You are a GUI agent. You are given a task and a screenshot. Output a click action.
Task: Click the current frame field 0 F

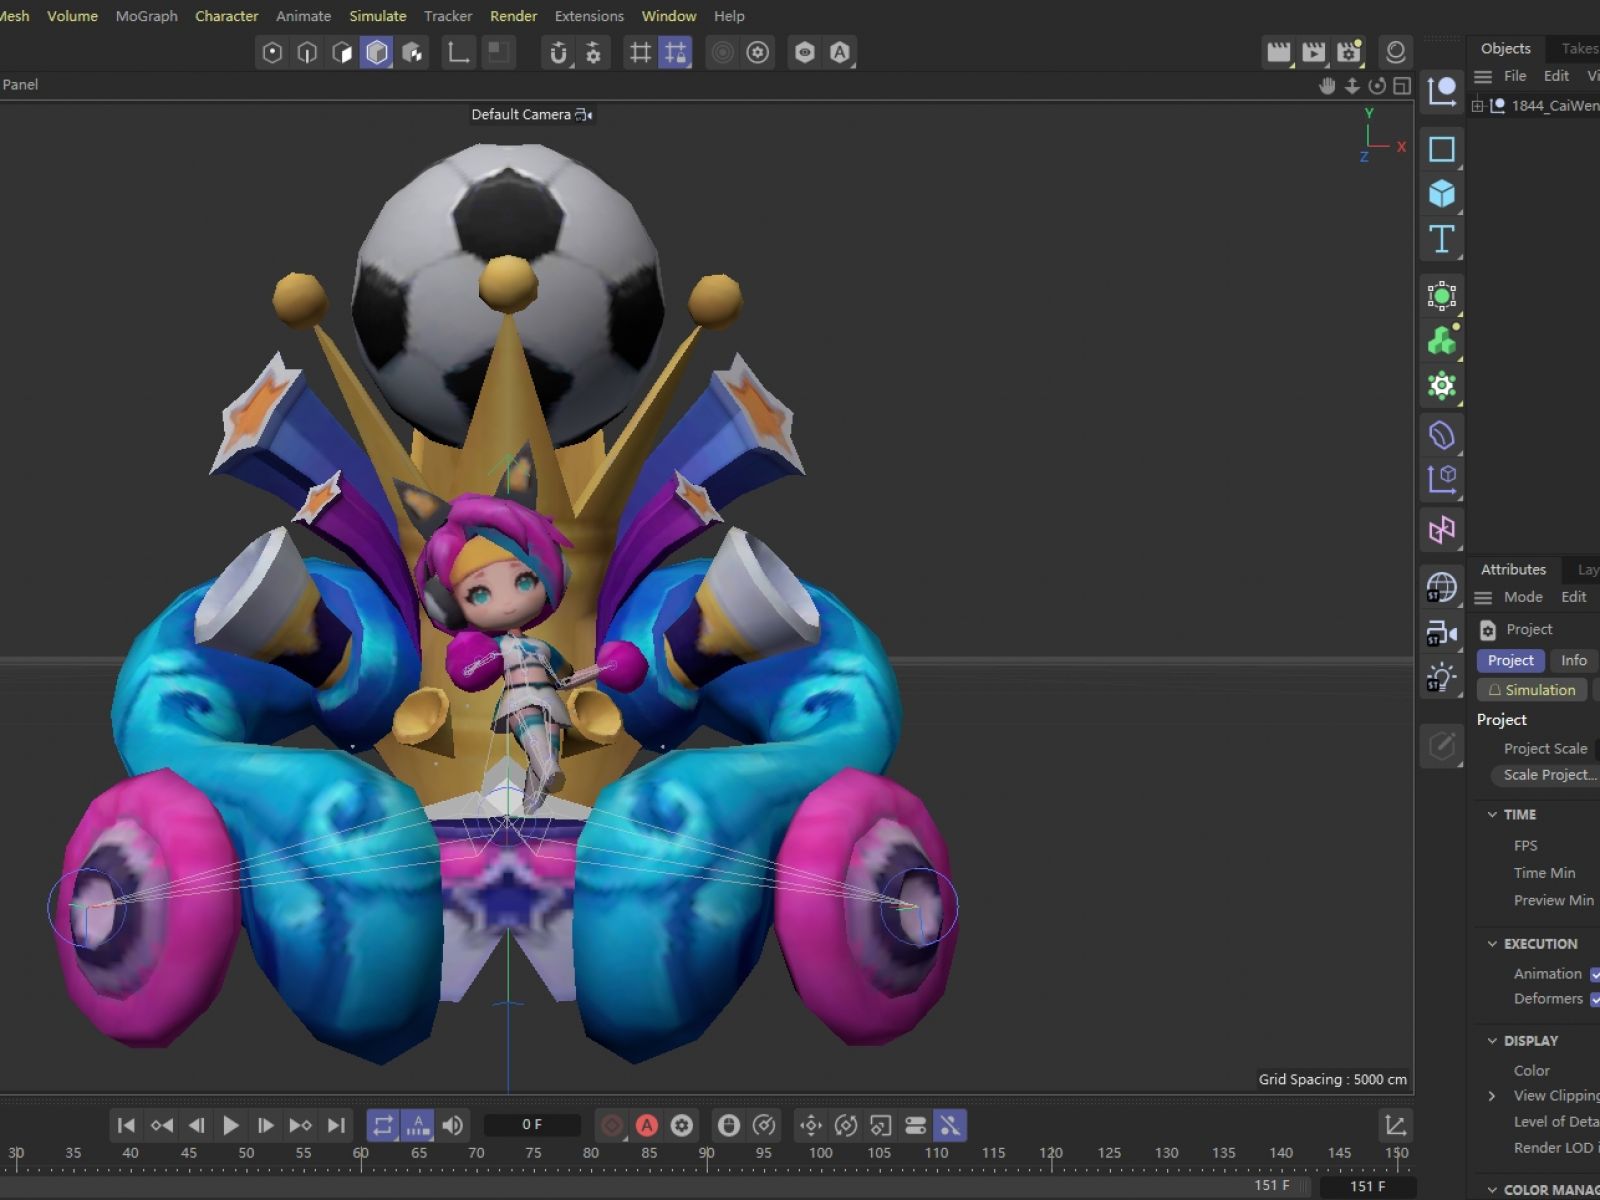pos(532,1125)
